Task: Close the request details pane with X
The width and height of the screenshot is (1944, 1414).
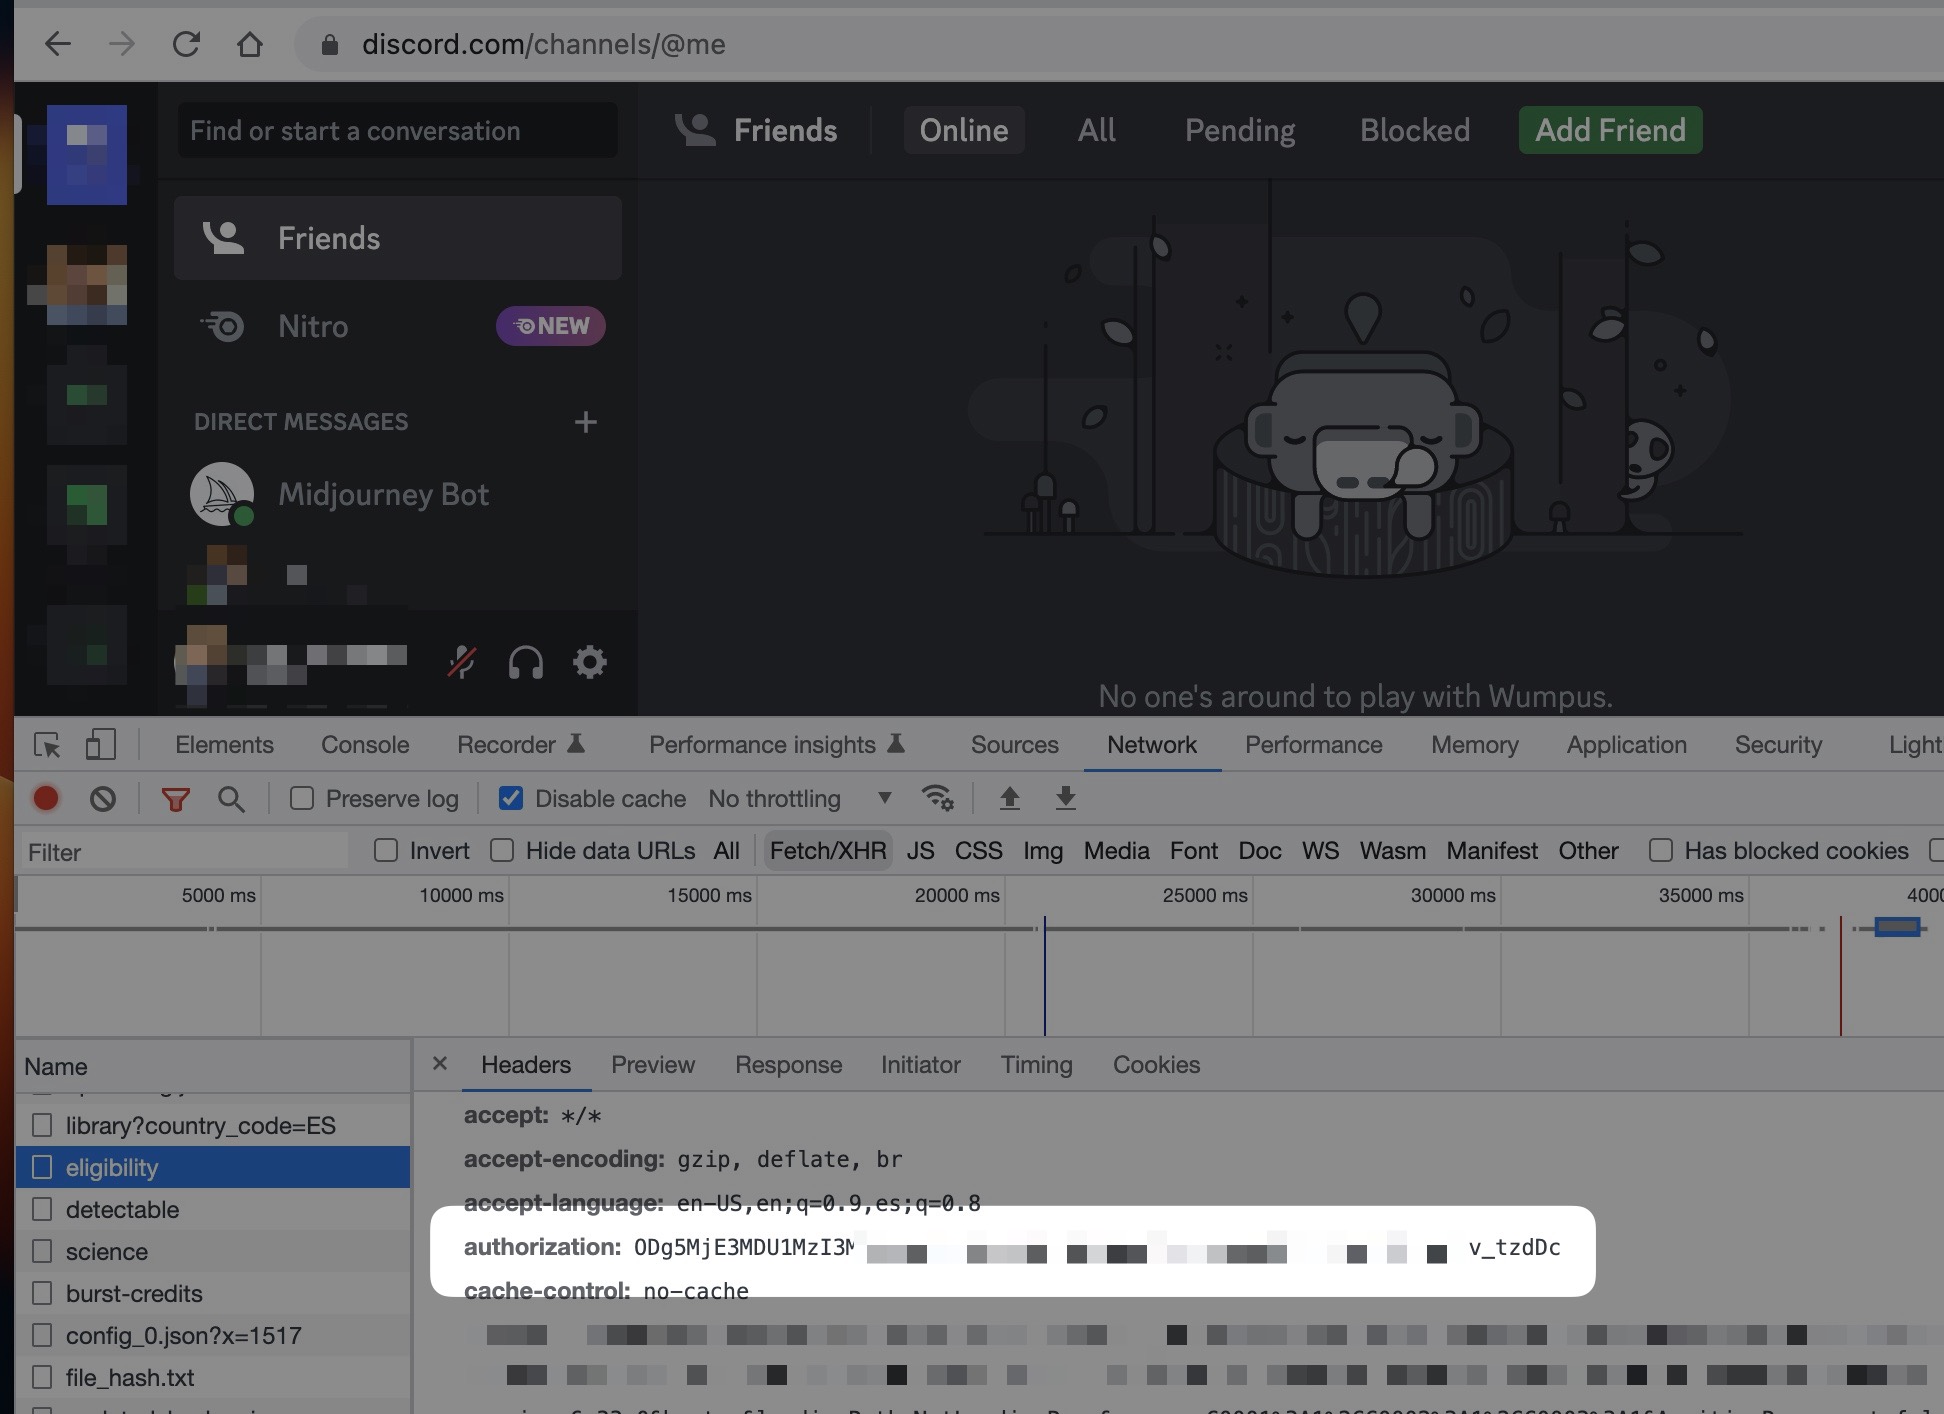Action: coord(439,1064)
